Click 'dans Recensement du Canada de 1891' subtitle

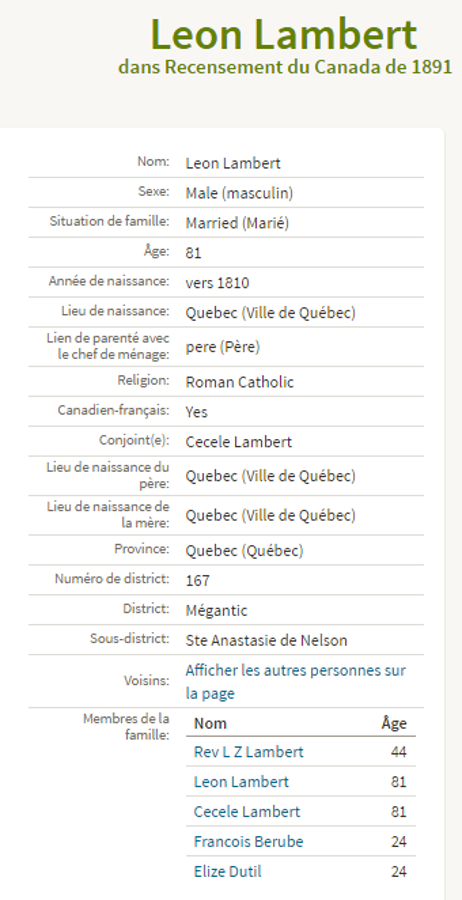pyautogui.click(x=285, y=67)
